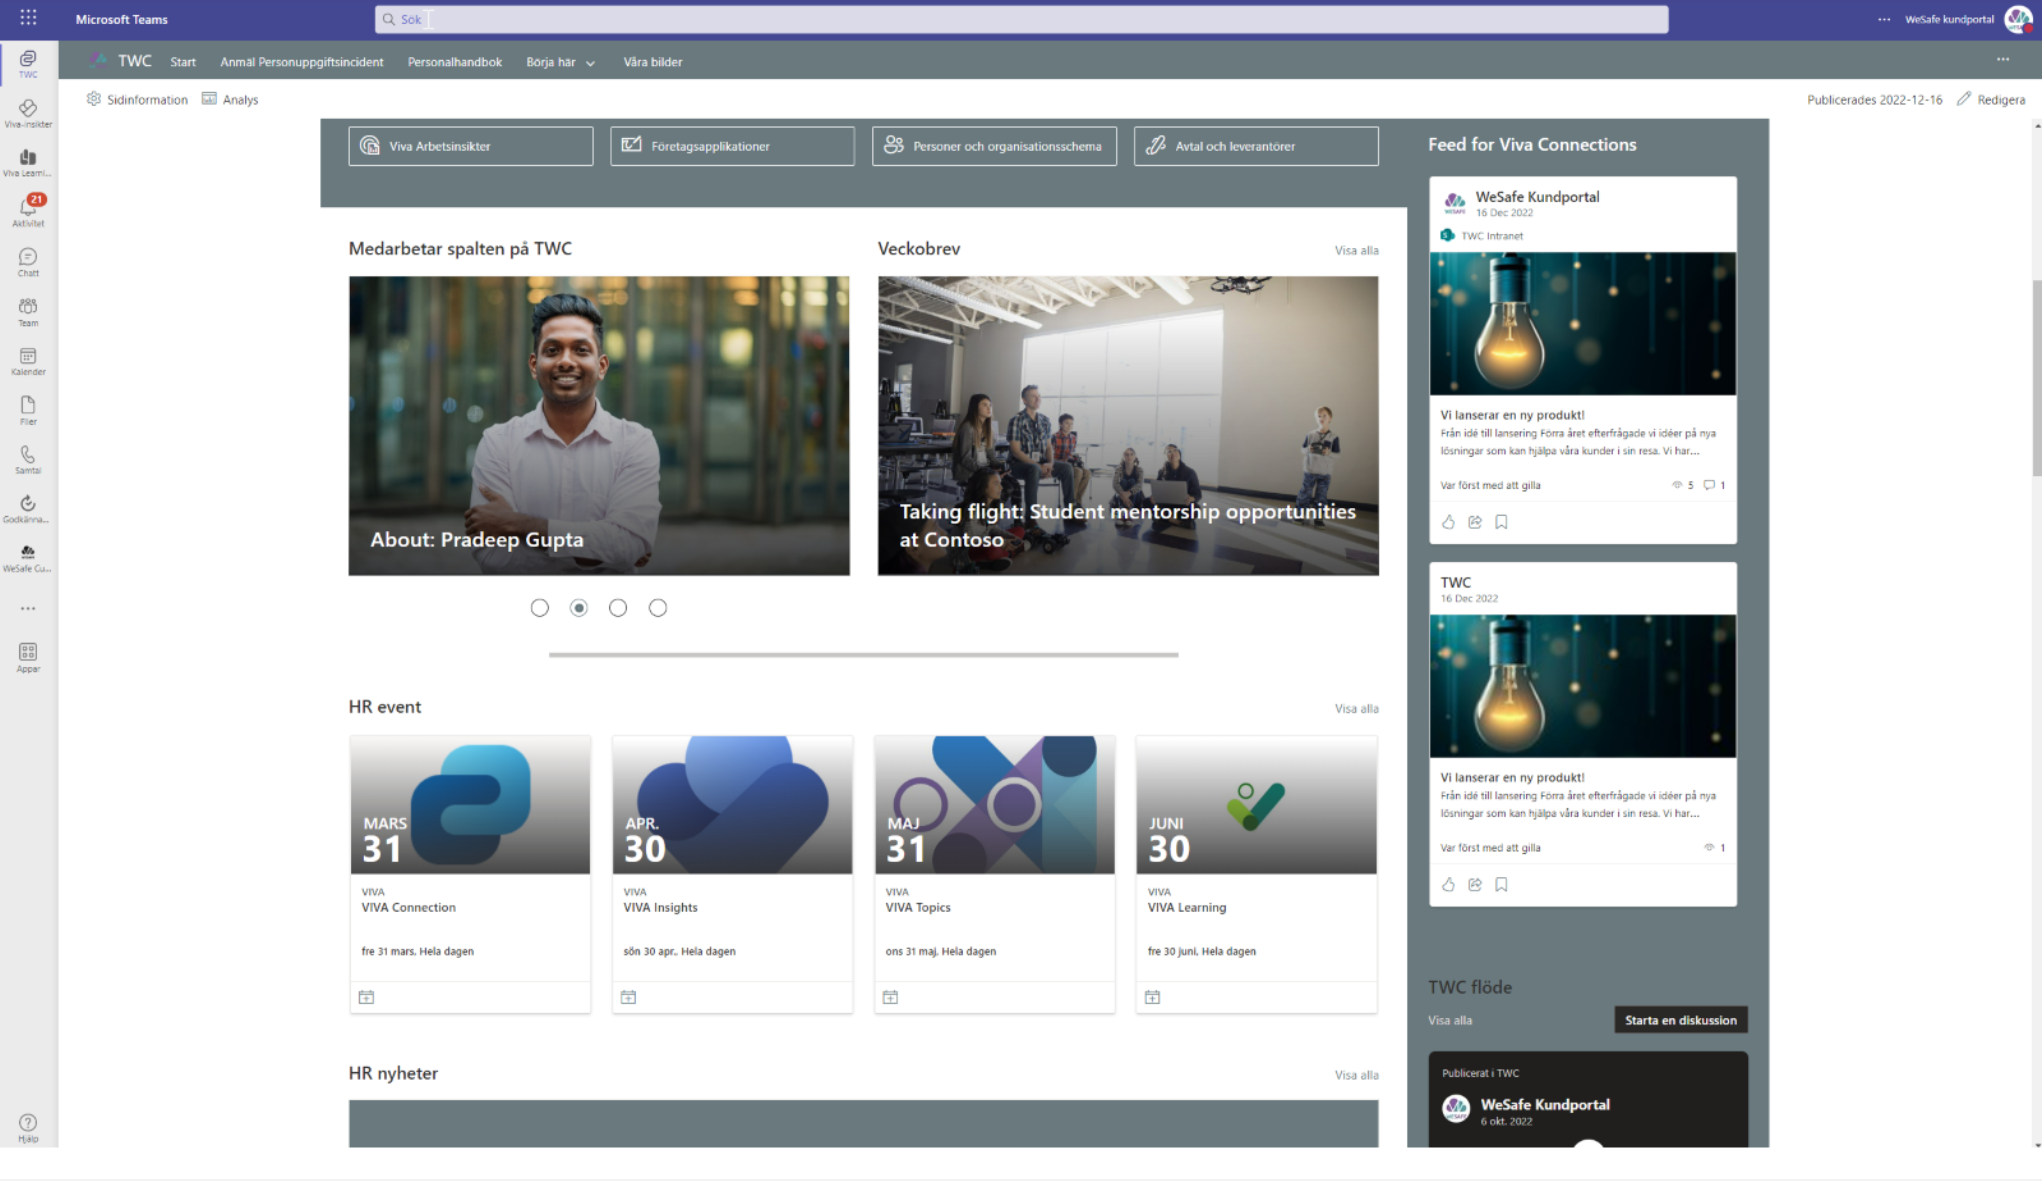Screen dimensions: 2042x1181
Task: Like the first WeSafe Kundportal post
Action: 1448,522
